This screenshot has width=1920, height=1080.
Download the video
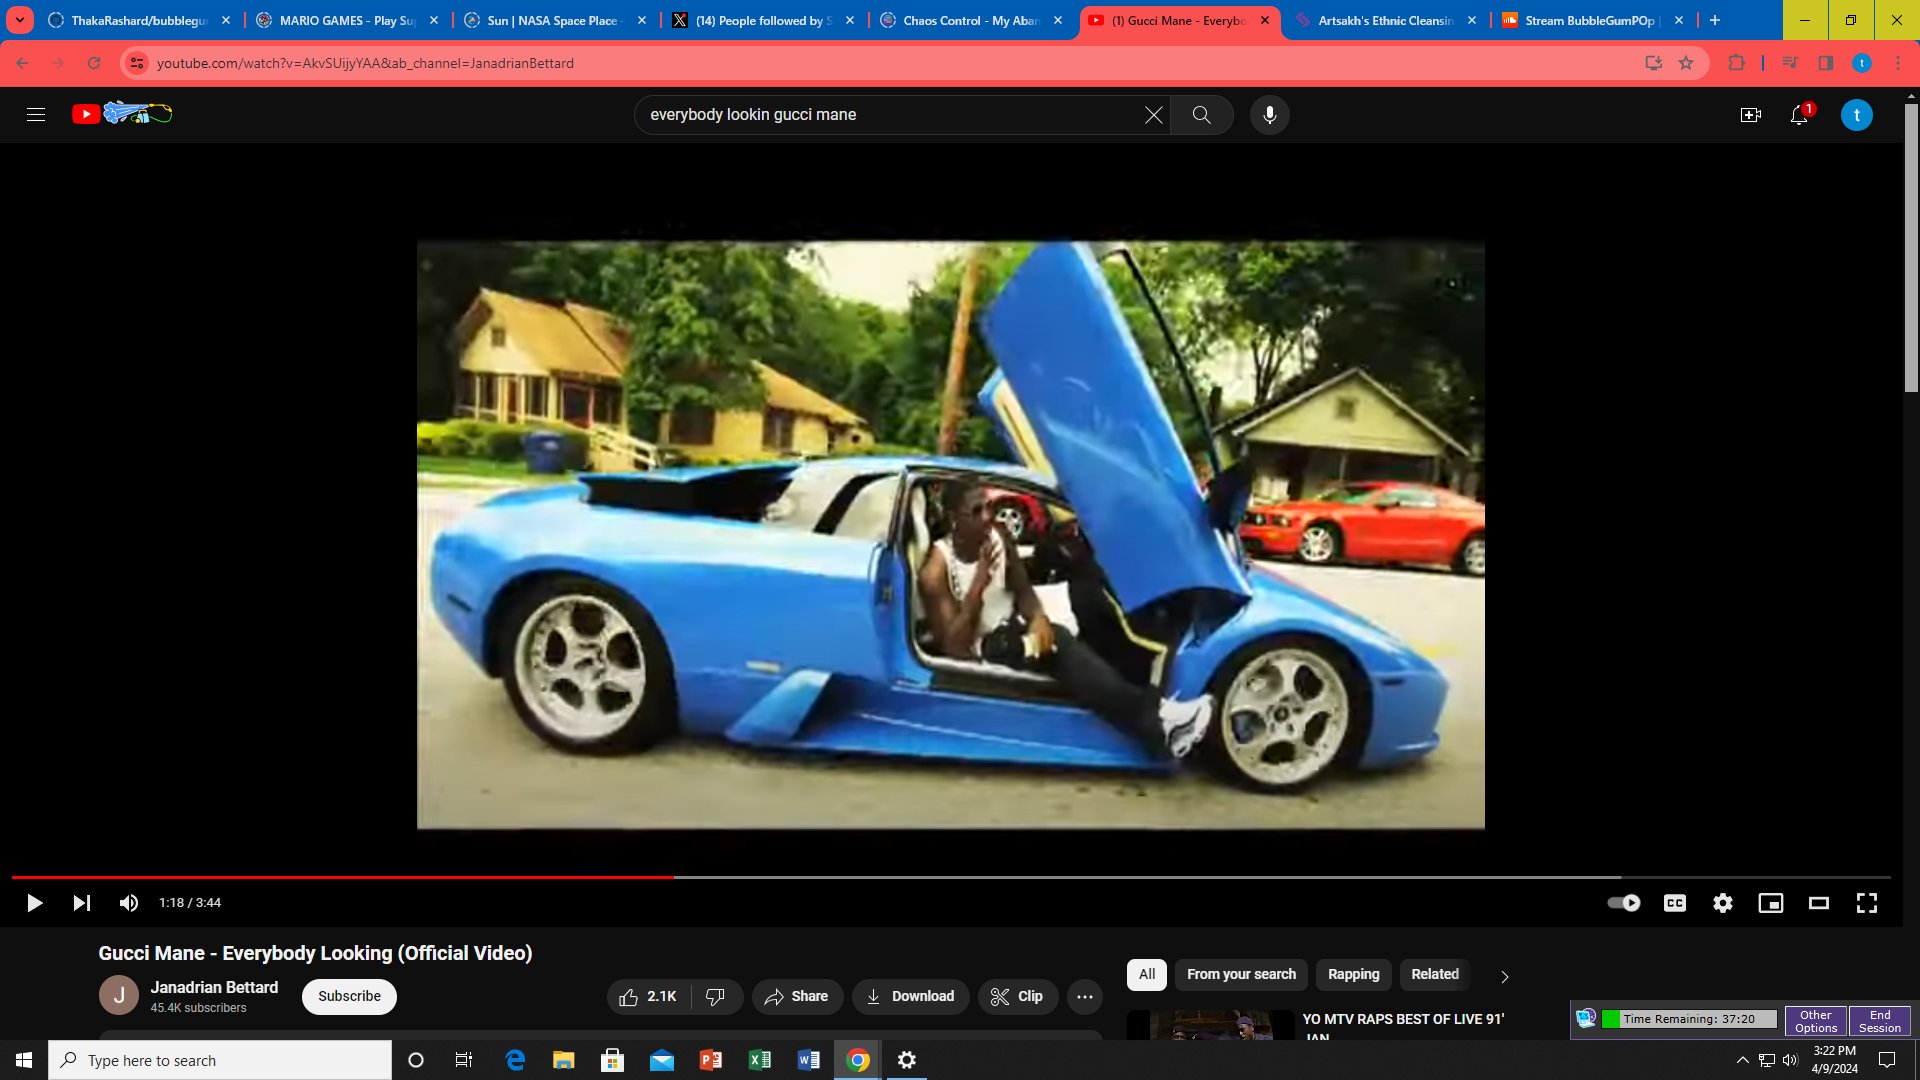pos(910,997)
